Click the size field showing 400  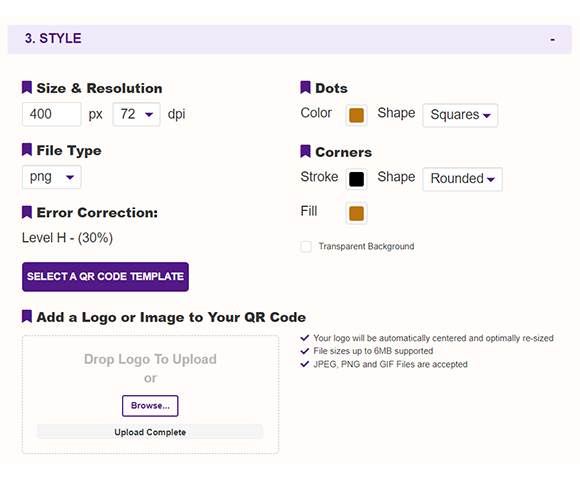[51, 114]
